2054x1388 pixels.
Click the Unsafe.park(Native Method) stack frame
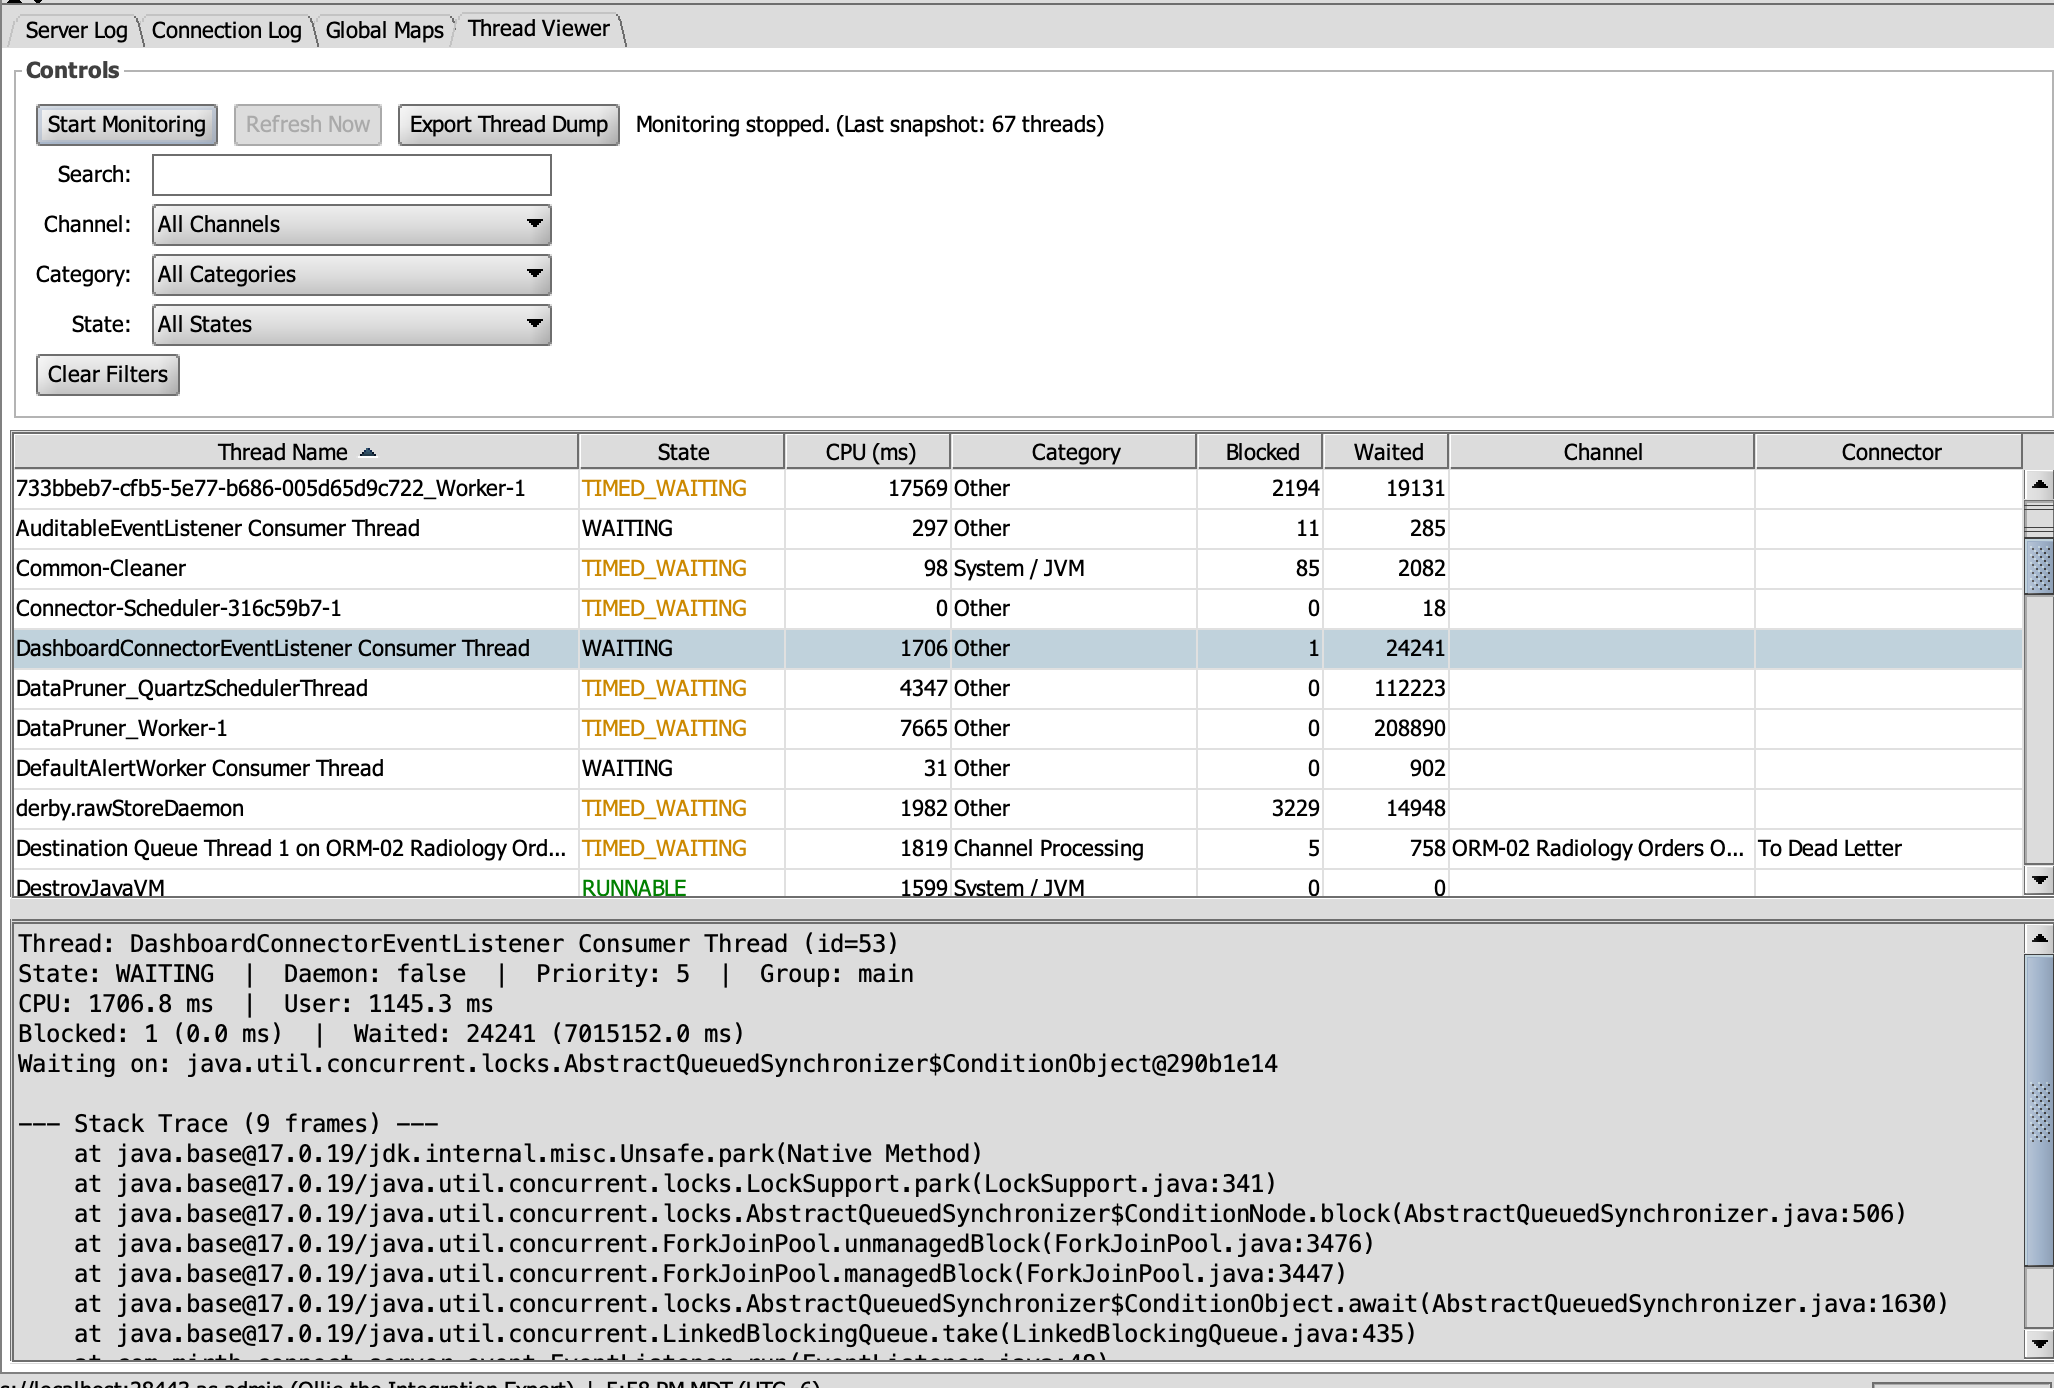coord(528,1154)
